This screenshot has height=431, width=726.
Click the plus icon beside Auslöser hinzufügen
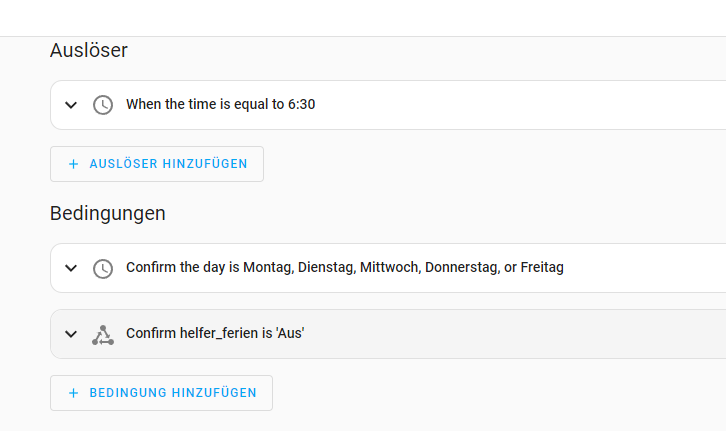tap(73, 164)
